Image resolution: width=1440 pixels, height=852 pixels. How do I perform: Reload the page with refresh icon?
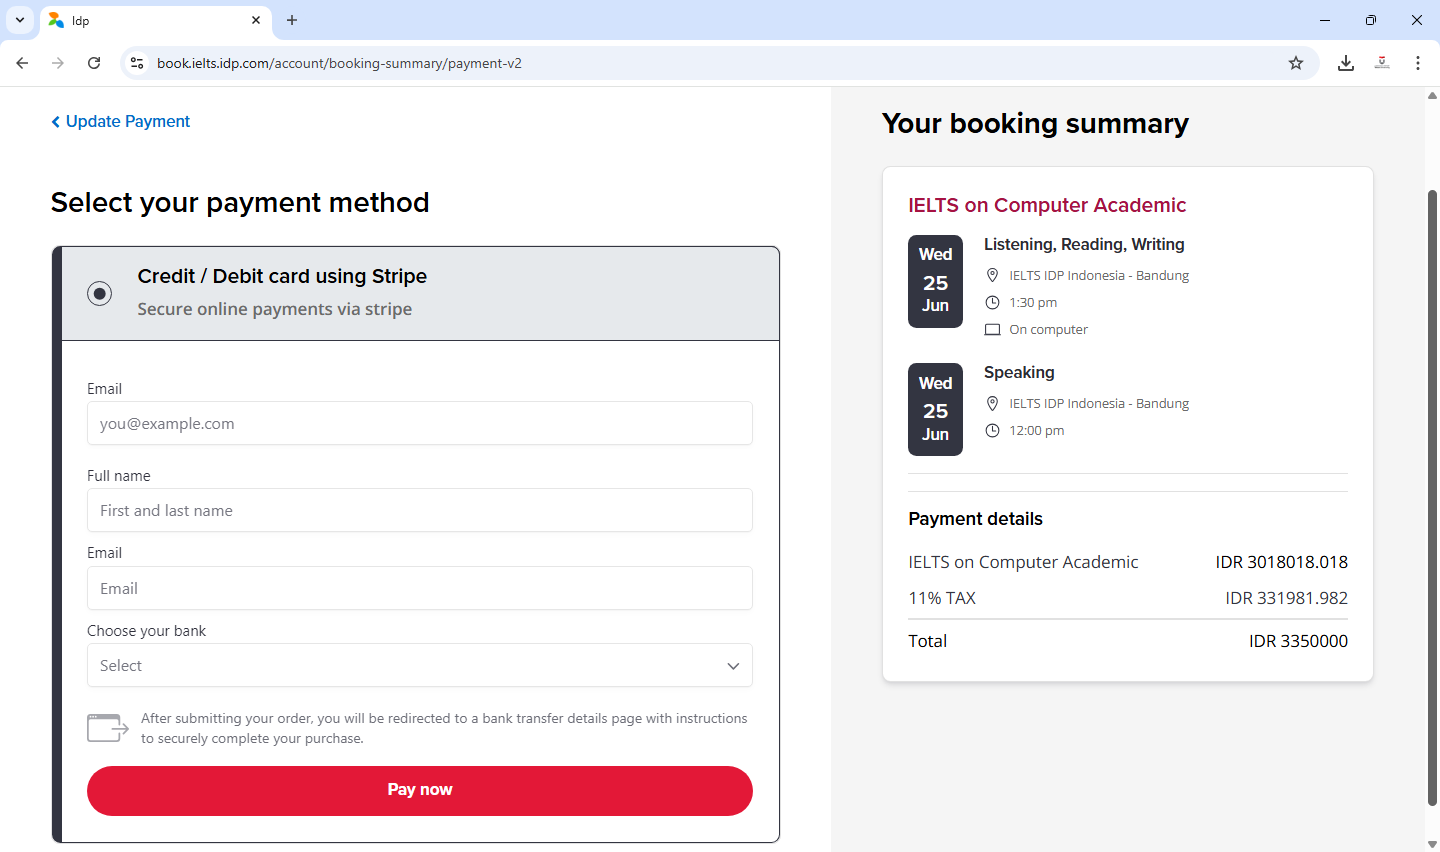(94, 63)
